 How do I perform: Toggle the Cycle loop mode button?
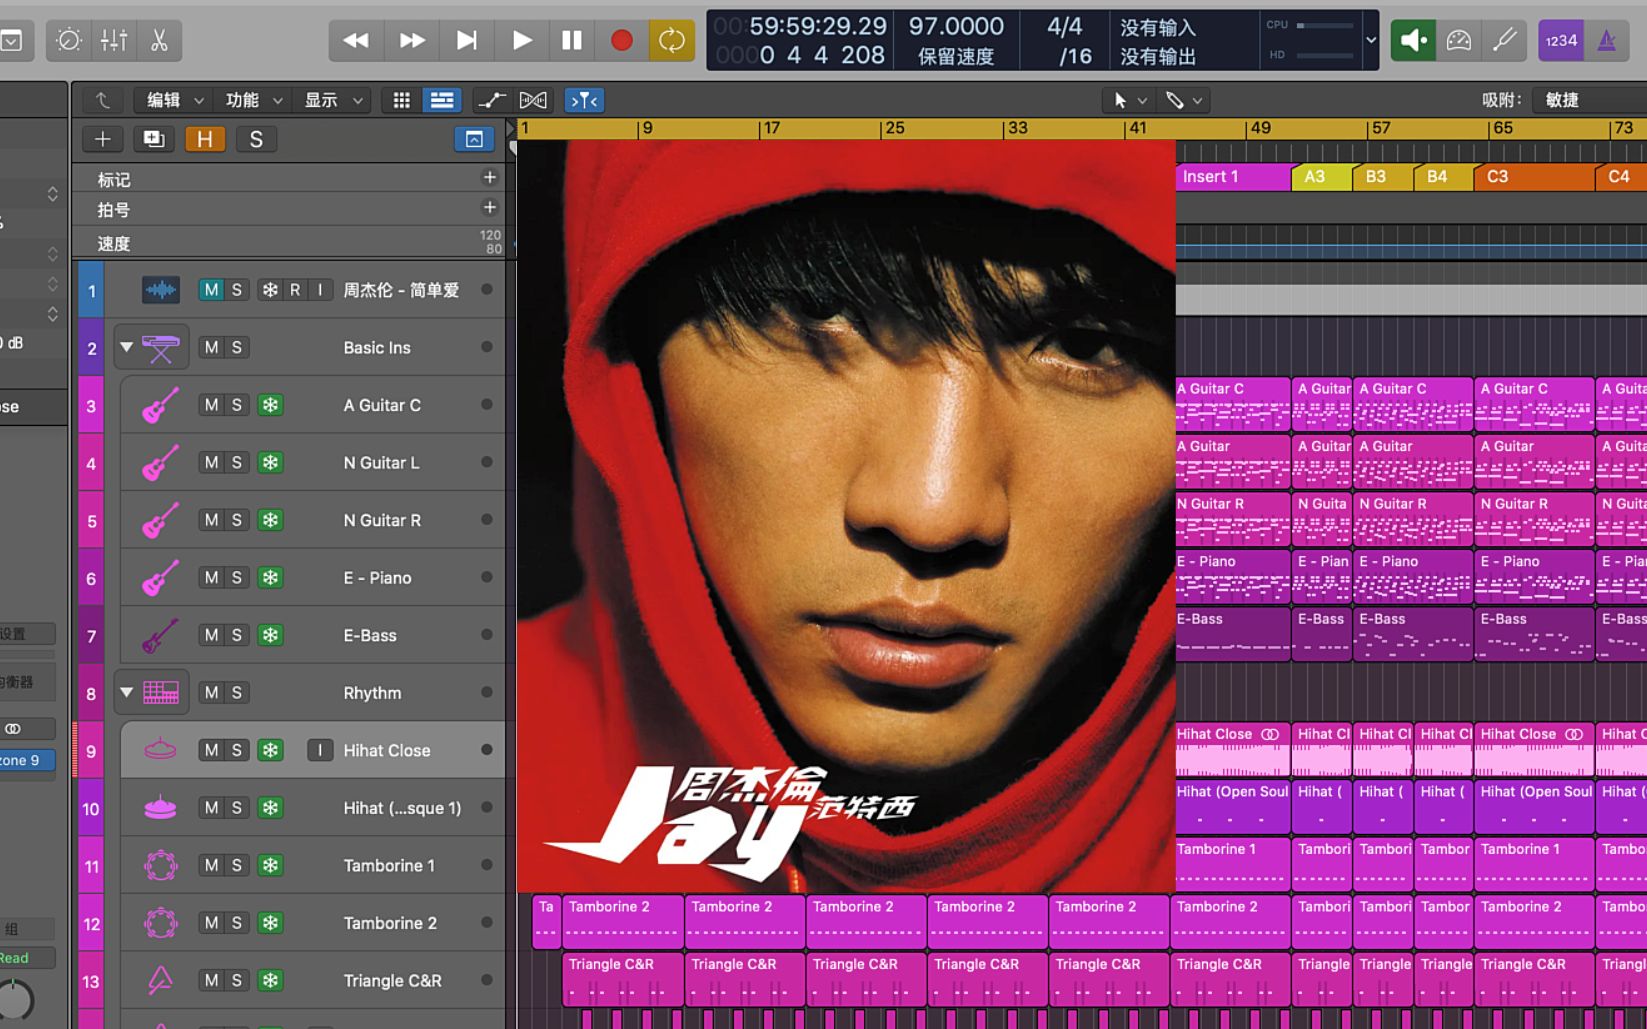click(x=671, y=40)
